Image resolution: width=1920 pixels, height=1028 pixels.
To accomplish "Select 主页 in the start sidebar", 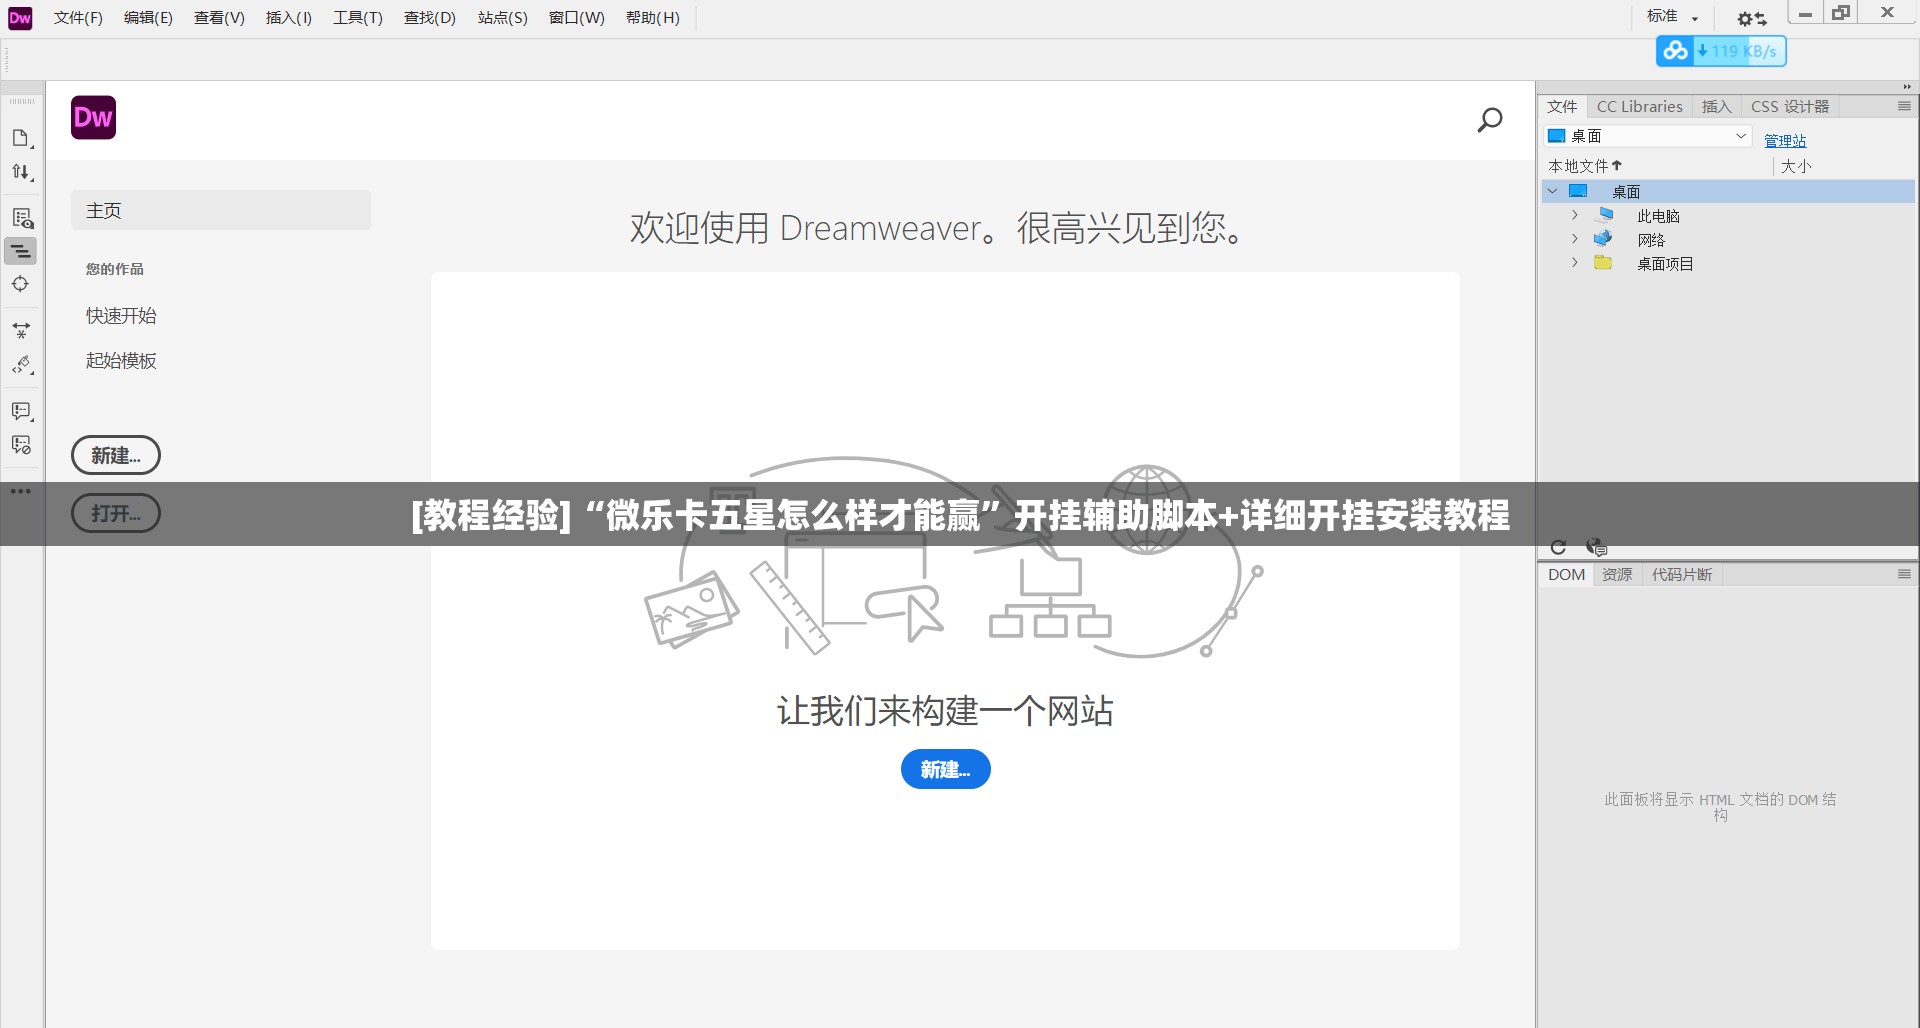I will [221, 210].
